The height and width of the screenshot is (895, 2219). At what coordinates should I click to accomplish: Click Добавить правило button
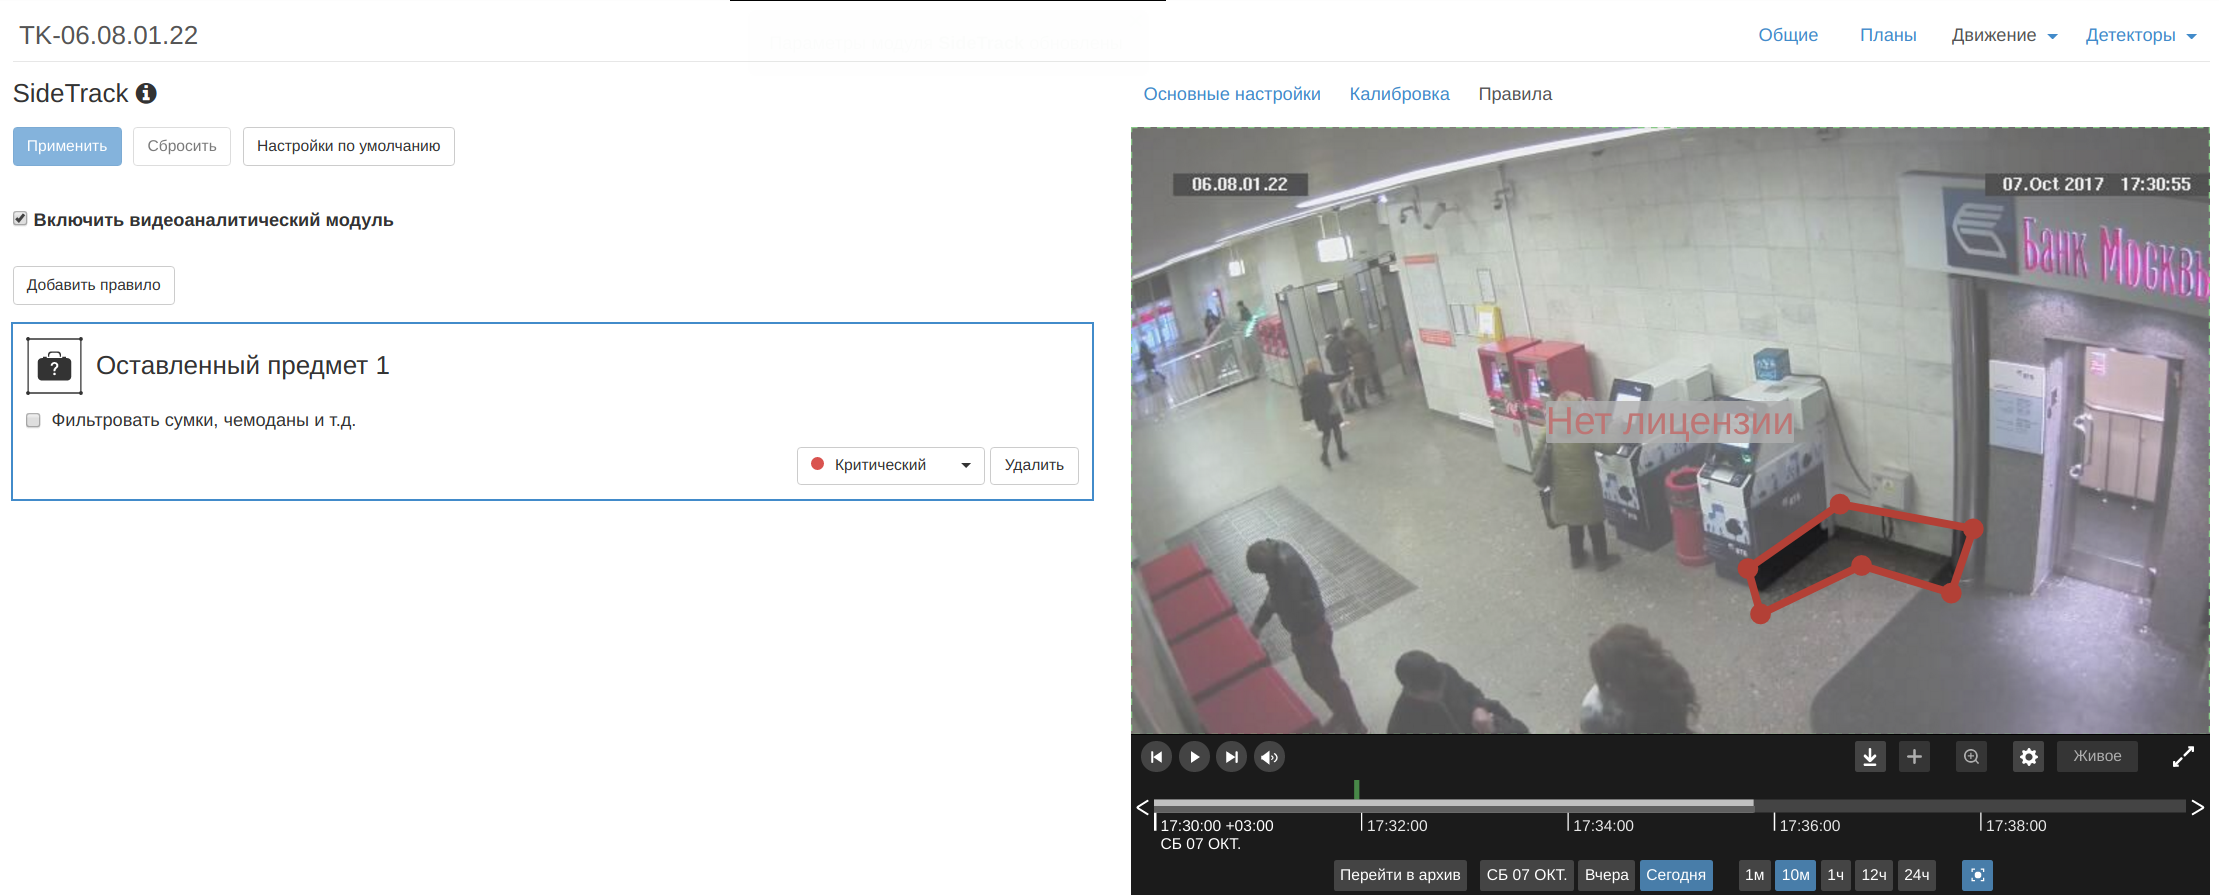(x=94, y=285)
